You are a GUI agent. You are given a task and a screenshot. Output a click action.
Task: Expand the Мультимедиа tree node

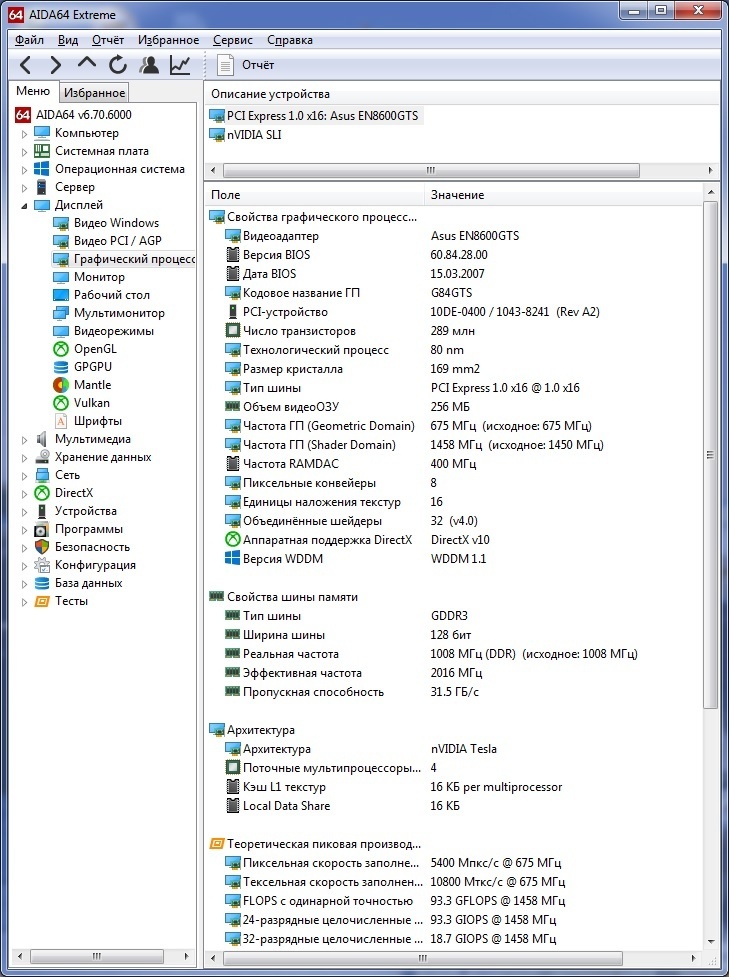click(x=26, y=439)
